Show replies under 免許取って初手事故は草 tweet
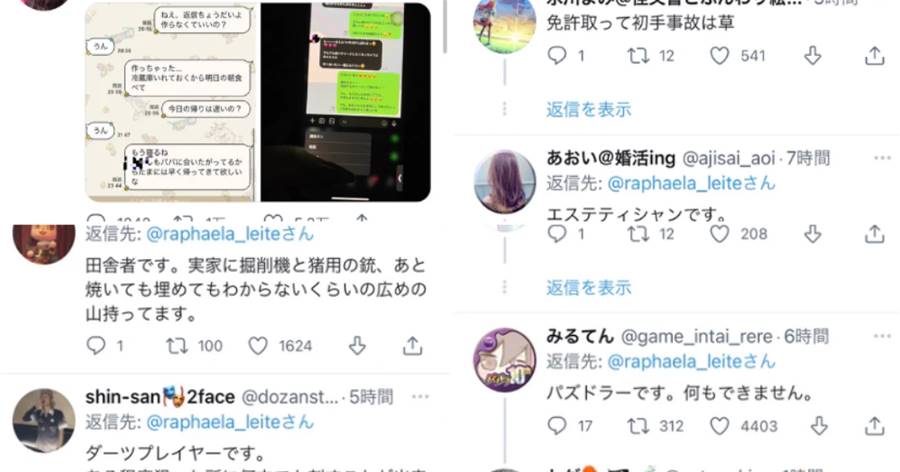 [588, 109]
